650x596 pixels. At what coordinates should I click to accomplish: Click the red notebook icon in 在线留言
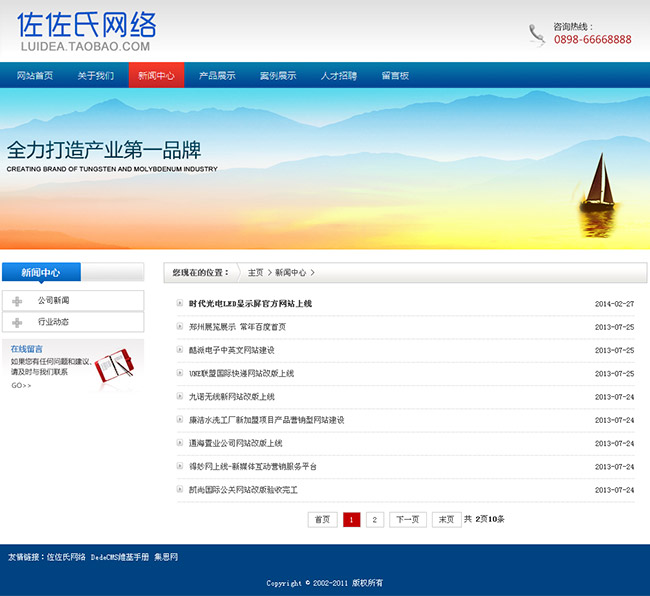click(114, 366)
